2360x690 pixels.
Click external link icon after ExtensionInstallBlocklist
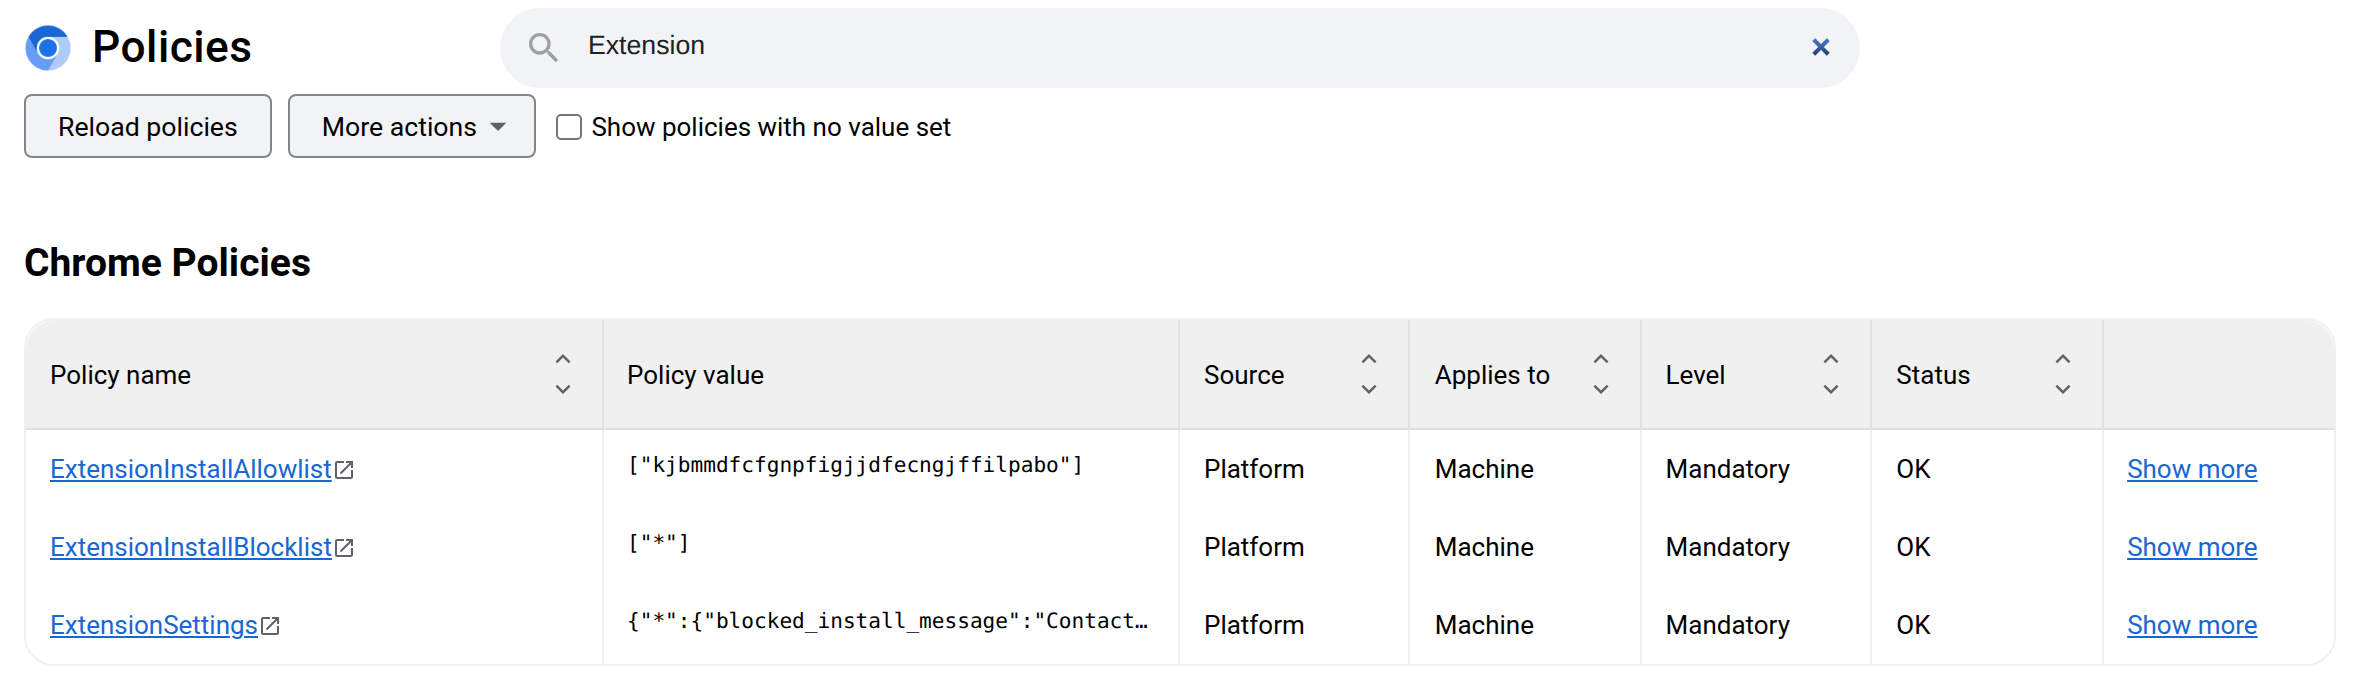(344, 548)
